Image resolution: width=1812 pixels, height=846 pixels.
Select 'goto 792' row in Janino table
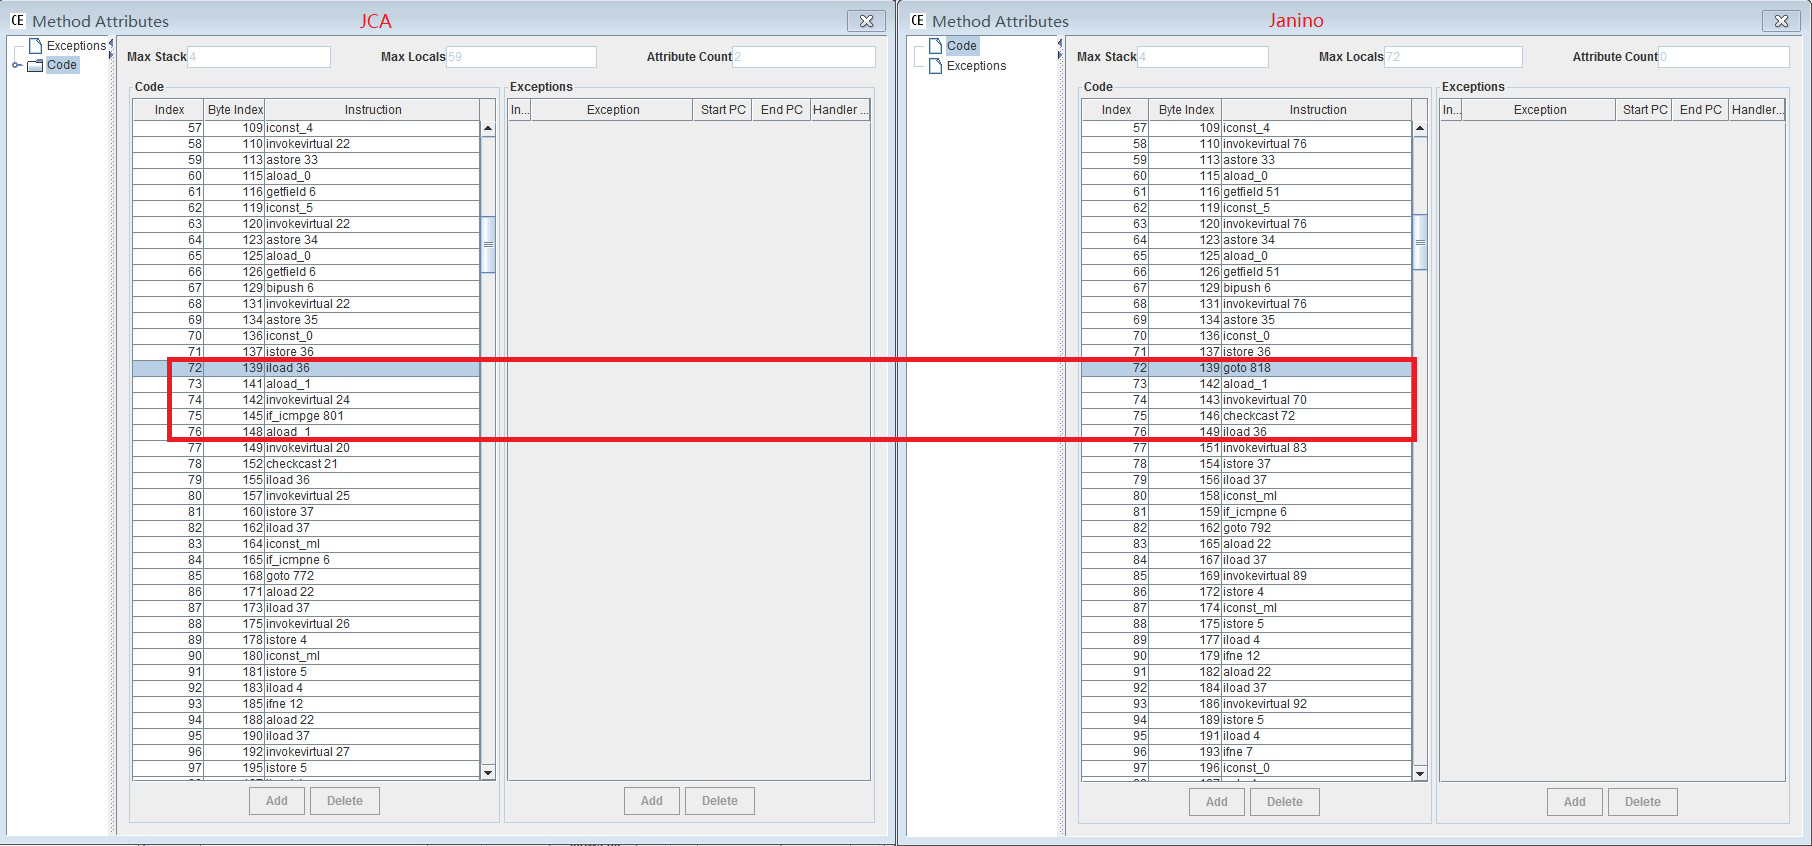1247,528
